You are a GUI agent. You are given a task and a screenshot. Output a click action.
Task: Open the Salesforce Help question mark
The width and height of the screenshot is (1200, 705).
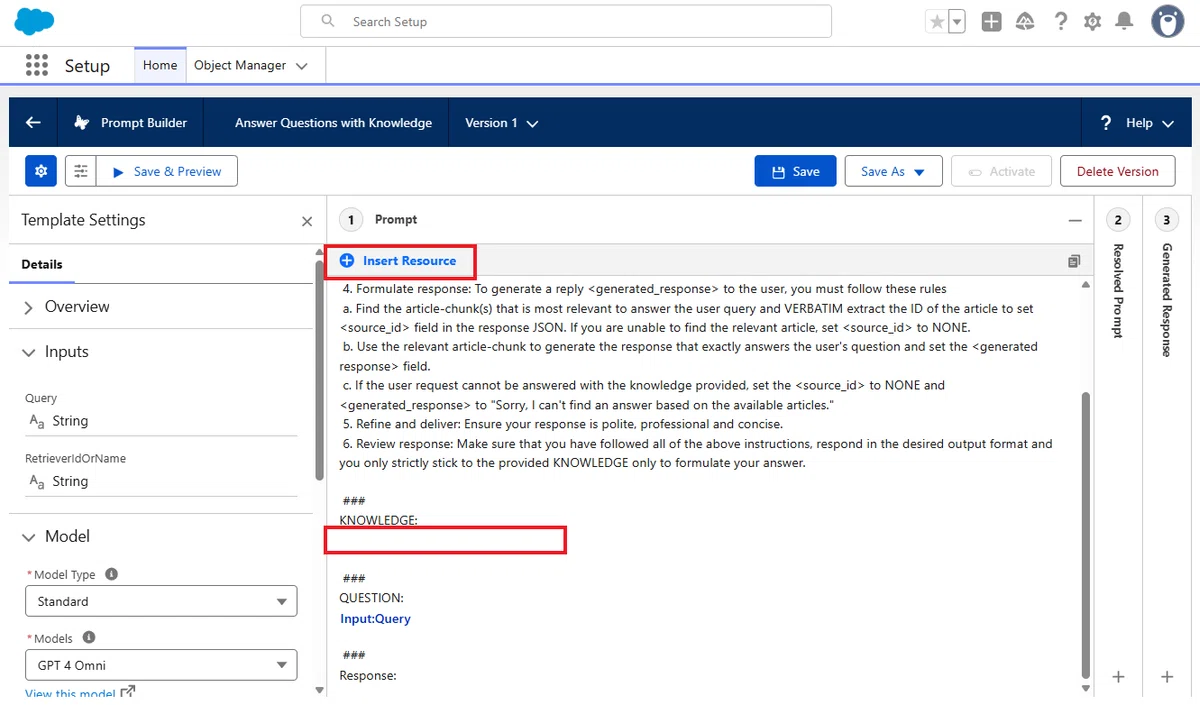[1061, 21]
